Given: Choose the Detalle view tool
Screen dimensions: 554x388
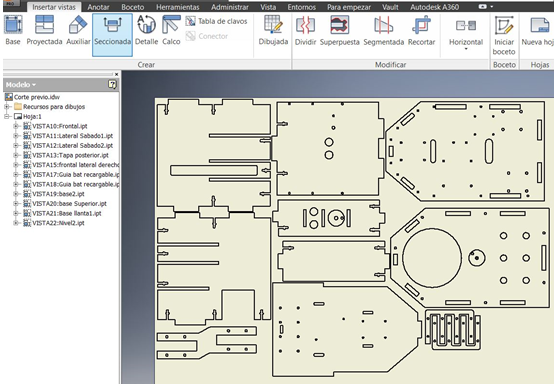Looking at the screenshot, I should click(146, 31).
